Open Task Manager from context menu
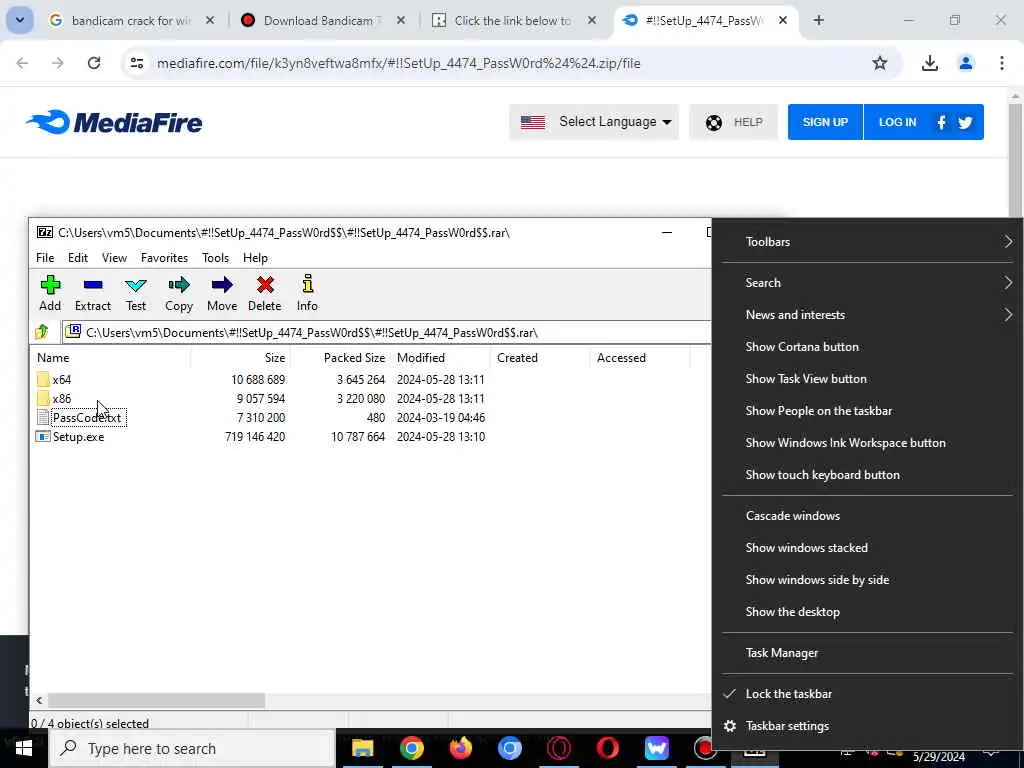 867,653
